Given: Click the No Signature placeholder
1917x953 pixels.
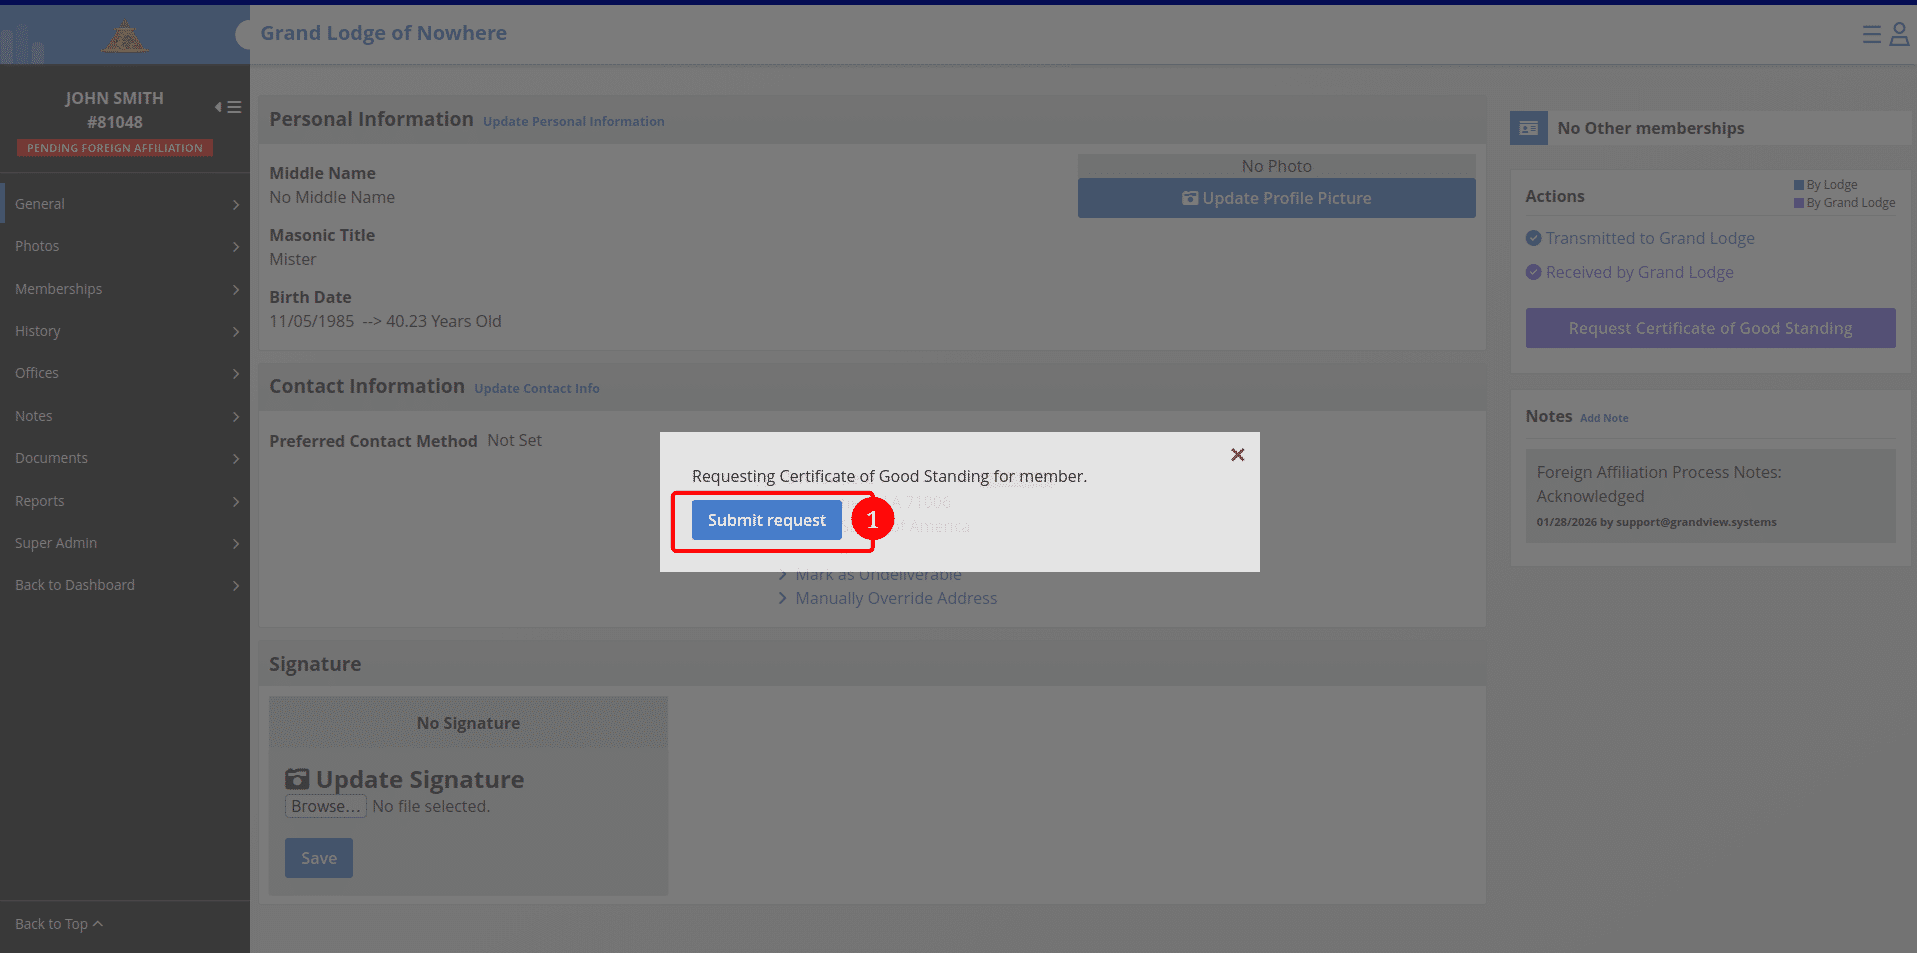Looking at the screenshot, I should 468,723.
